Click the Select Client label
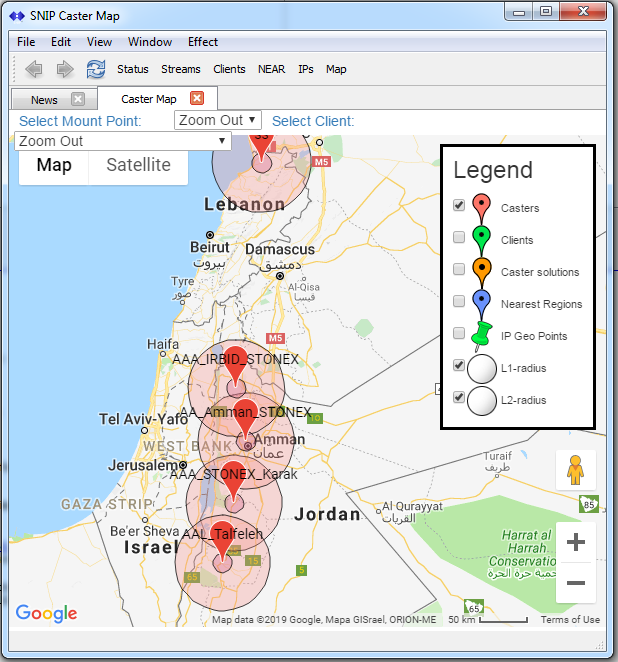This screenshot has height=662, width=618. coord(313,121)
